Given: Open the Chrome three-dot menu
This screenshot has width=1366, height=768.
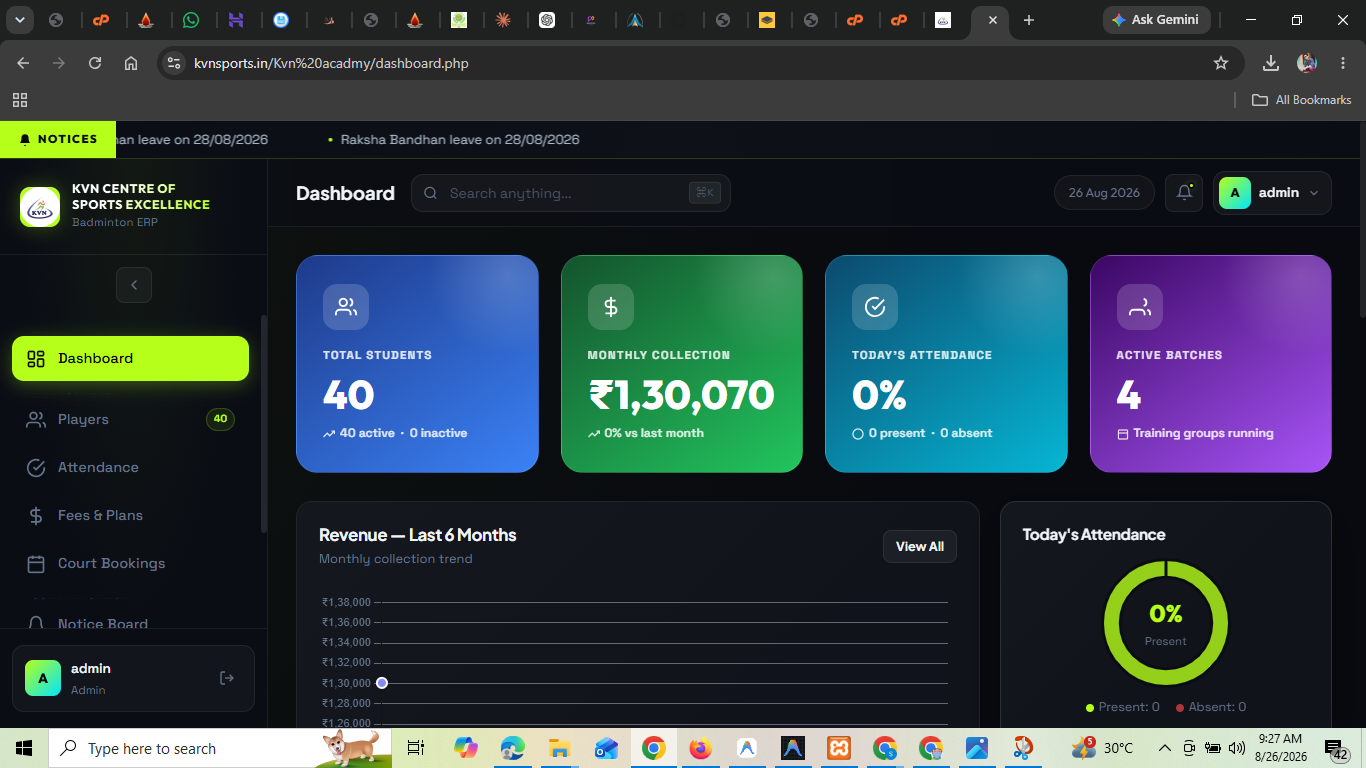Looking at the screenshot, I should point(1343,63).
